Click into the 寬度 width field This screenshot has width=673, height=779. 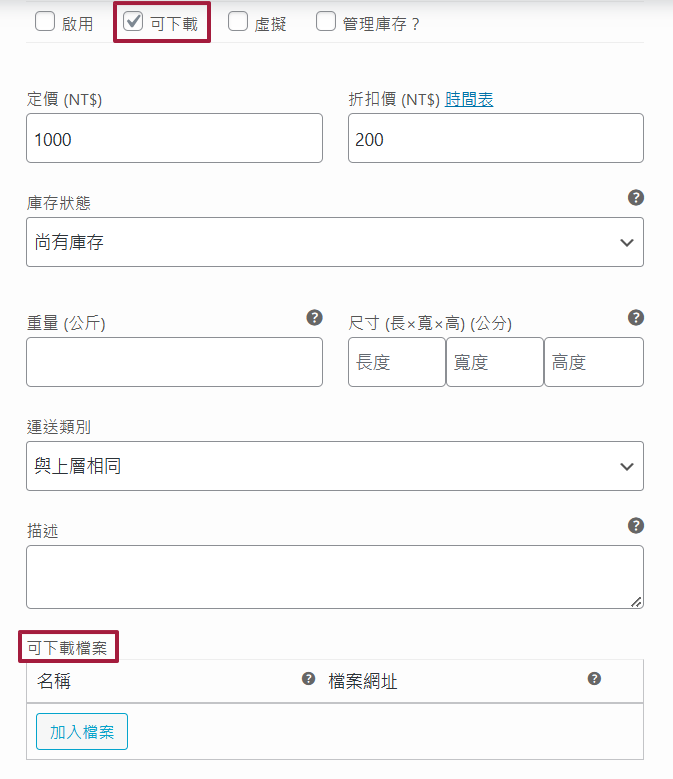[x=494, y=362]
